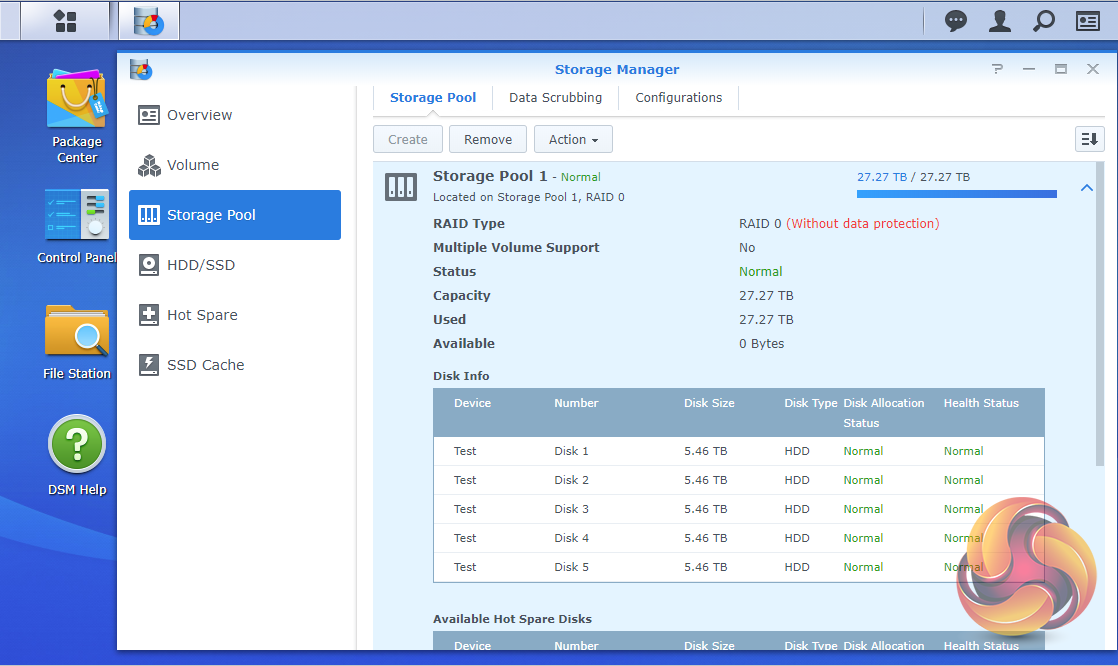1118x666 pixels.
Task: Open the DSM Main Menu grid icon
Action: click(x=65, y=20)
